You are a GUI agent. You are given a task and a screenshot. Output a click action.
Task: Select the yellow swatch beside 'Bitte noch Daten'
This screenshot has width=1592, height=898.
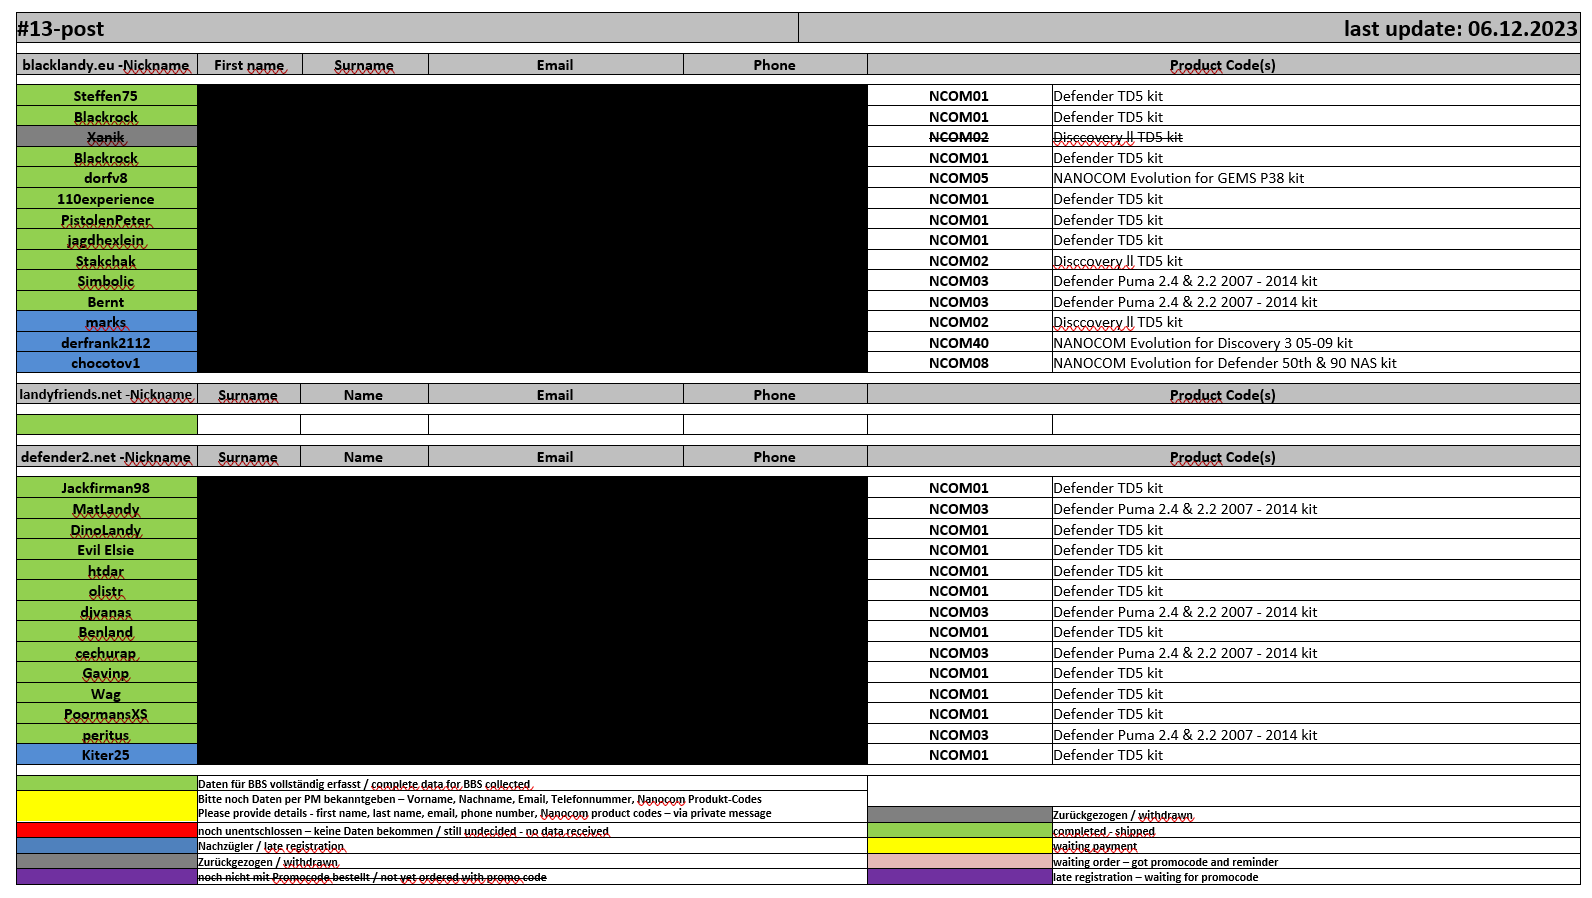point(107,807)
